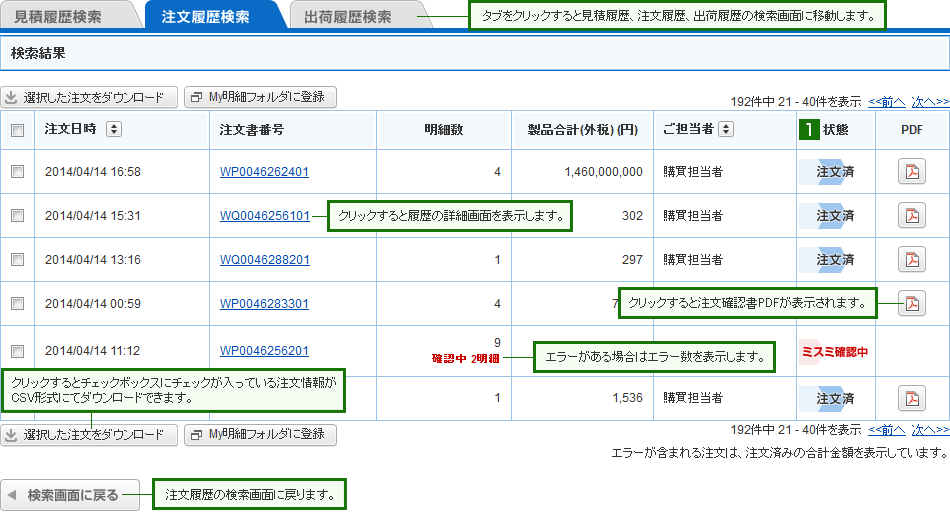Screen dimensions: 950x512
Task: Sort by 注文日時 using the sort arrows
Action: tap(113, 129)
